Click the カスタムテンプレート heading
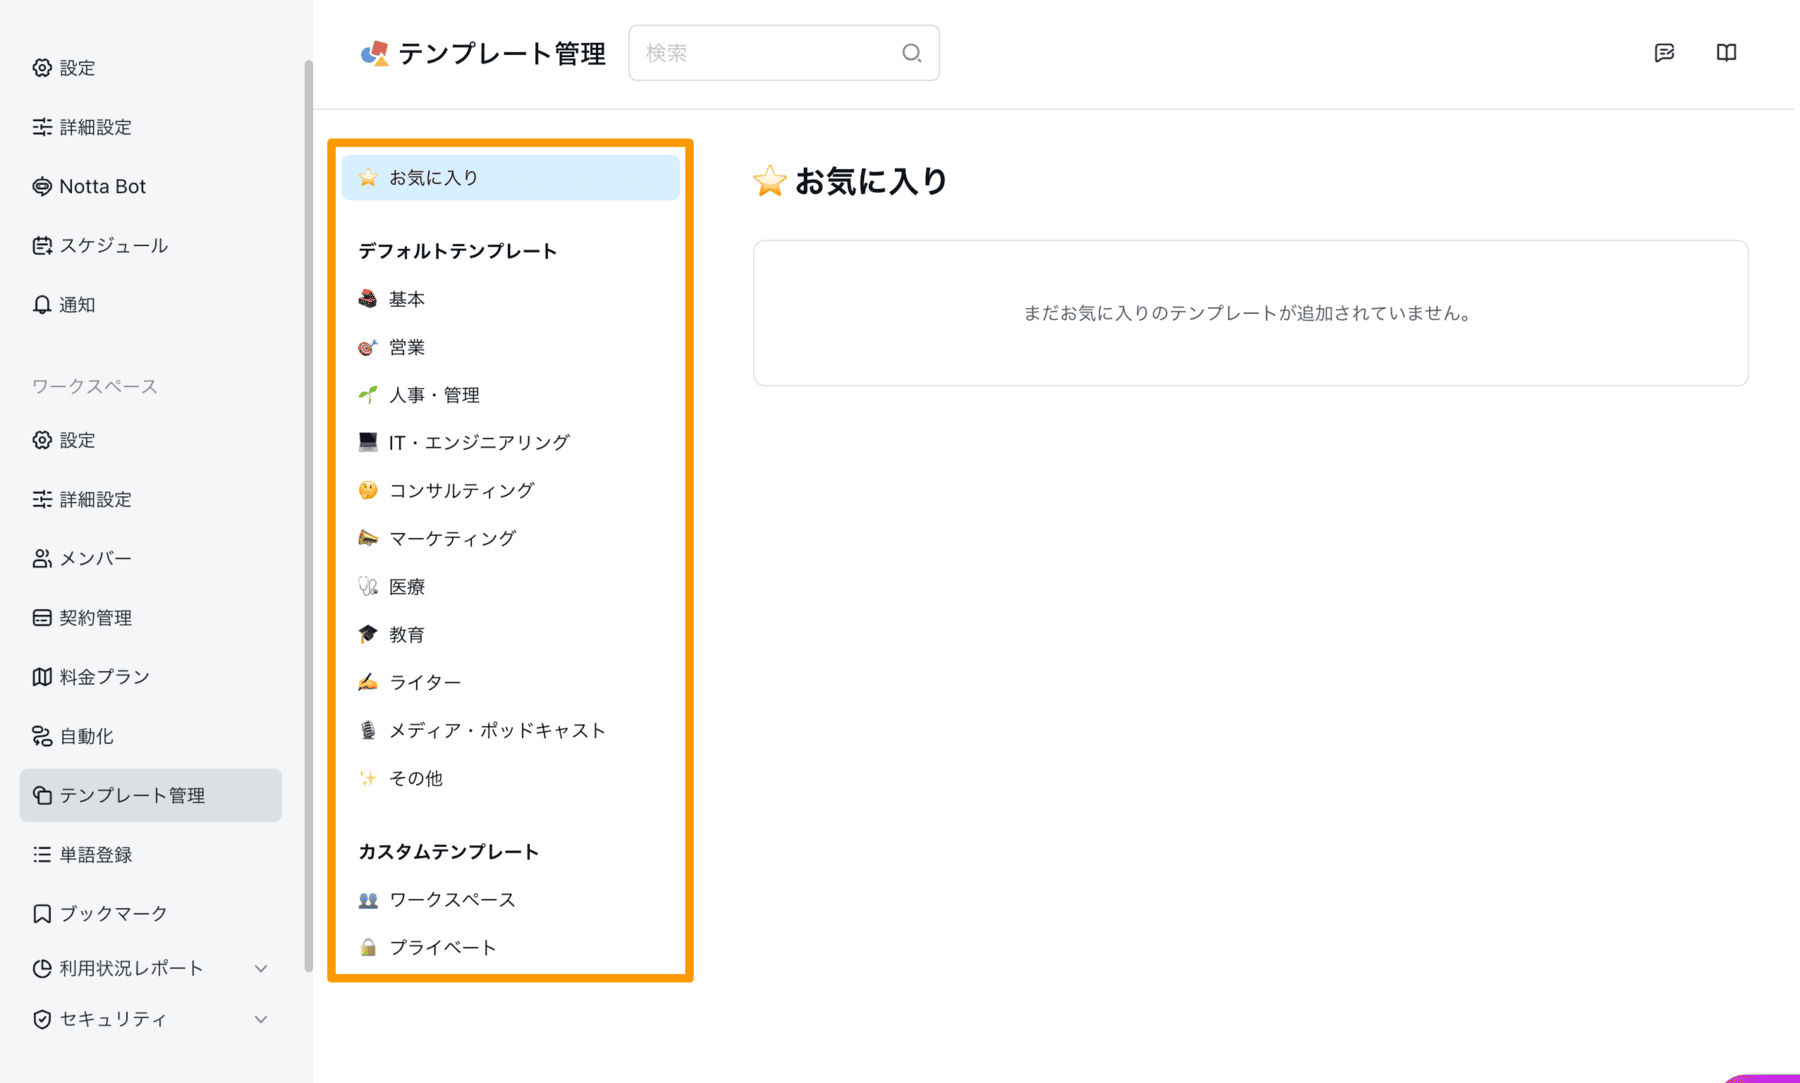The image size is (1800, 1083). click(449, 852)
